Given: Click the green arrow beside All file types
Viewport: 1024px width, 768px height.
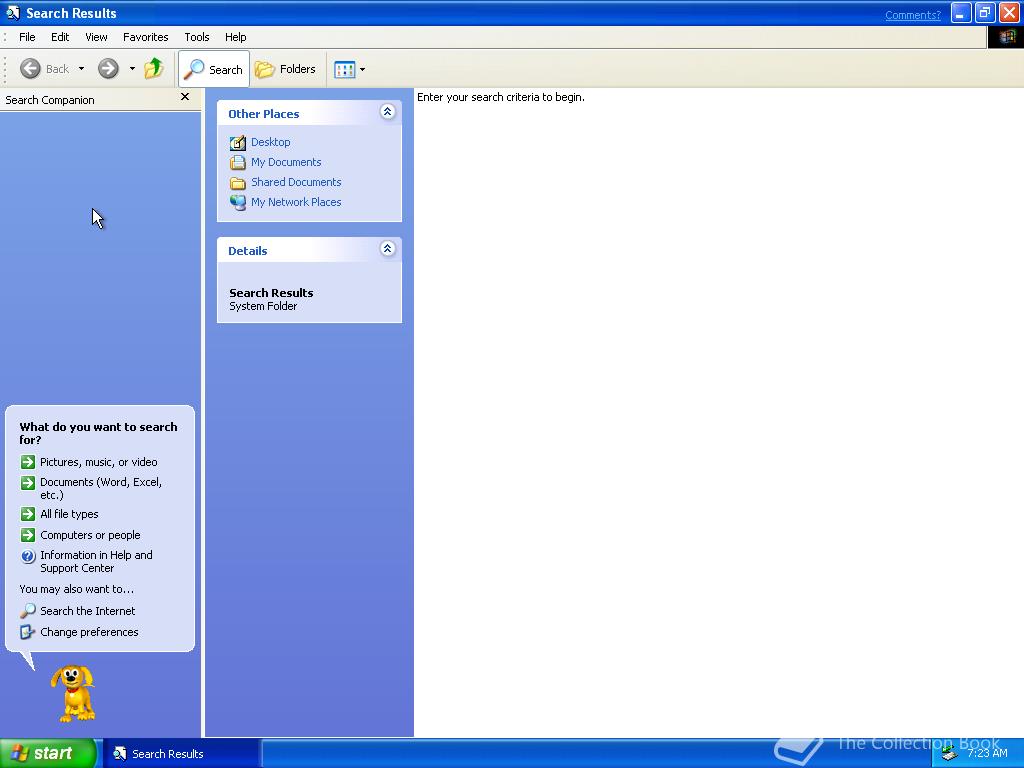Looking at the screenshot, I should click(x=27, y=514).
